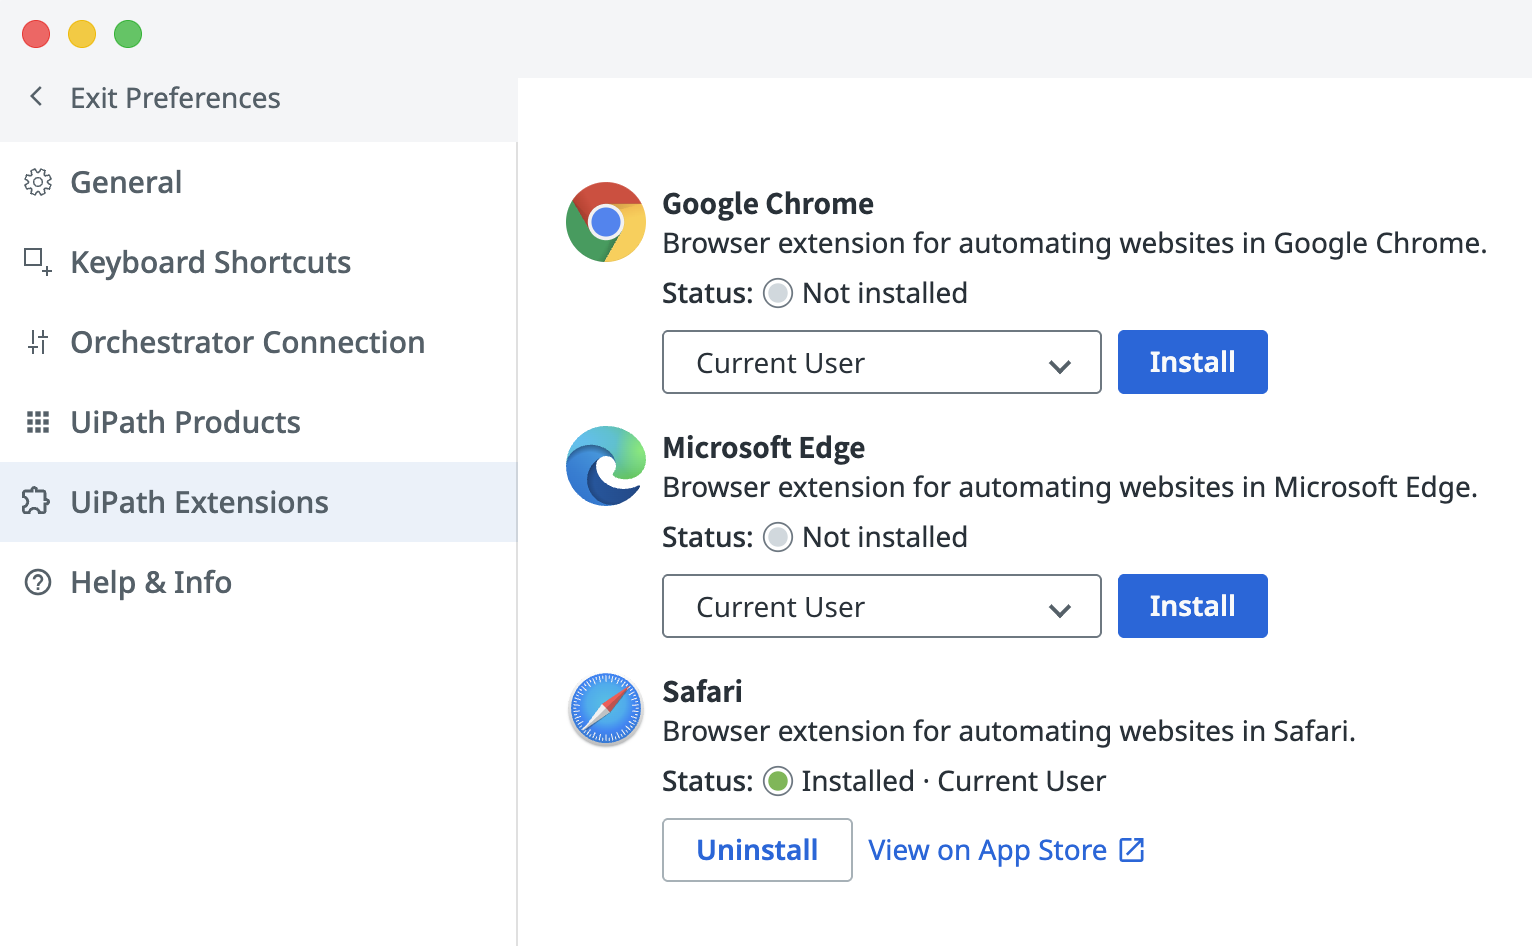The width and height of the screenshot is (1532, 946).
Task: Open the Help & Info section
Action: click(x=258, y=582)
